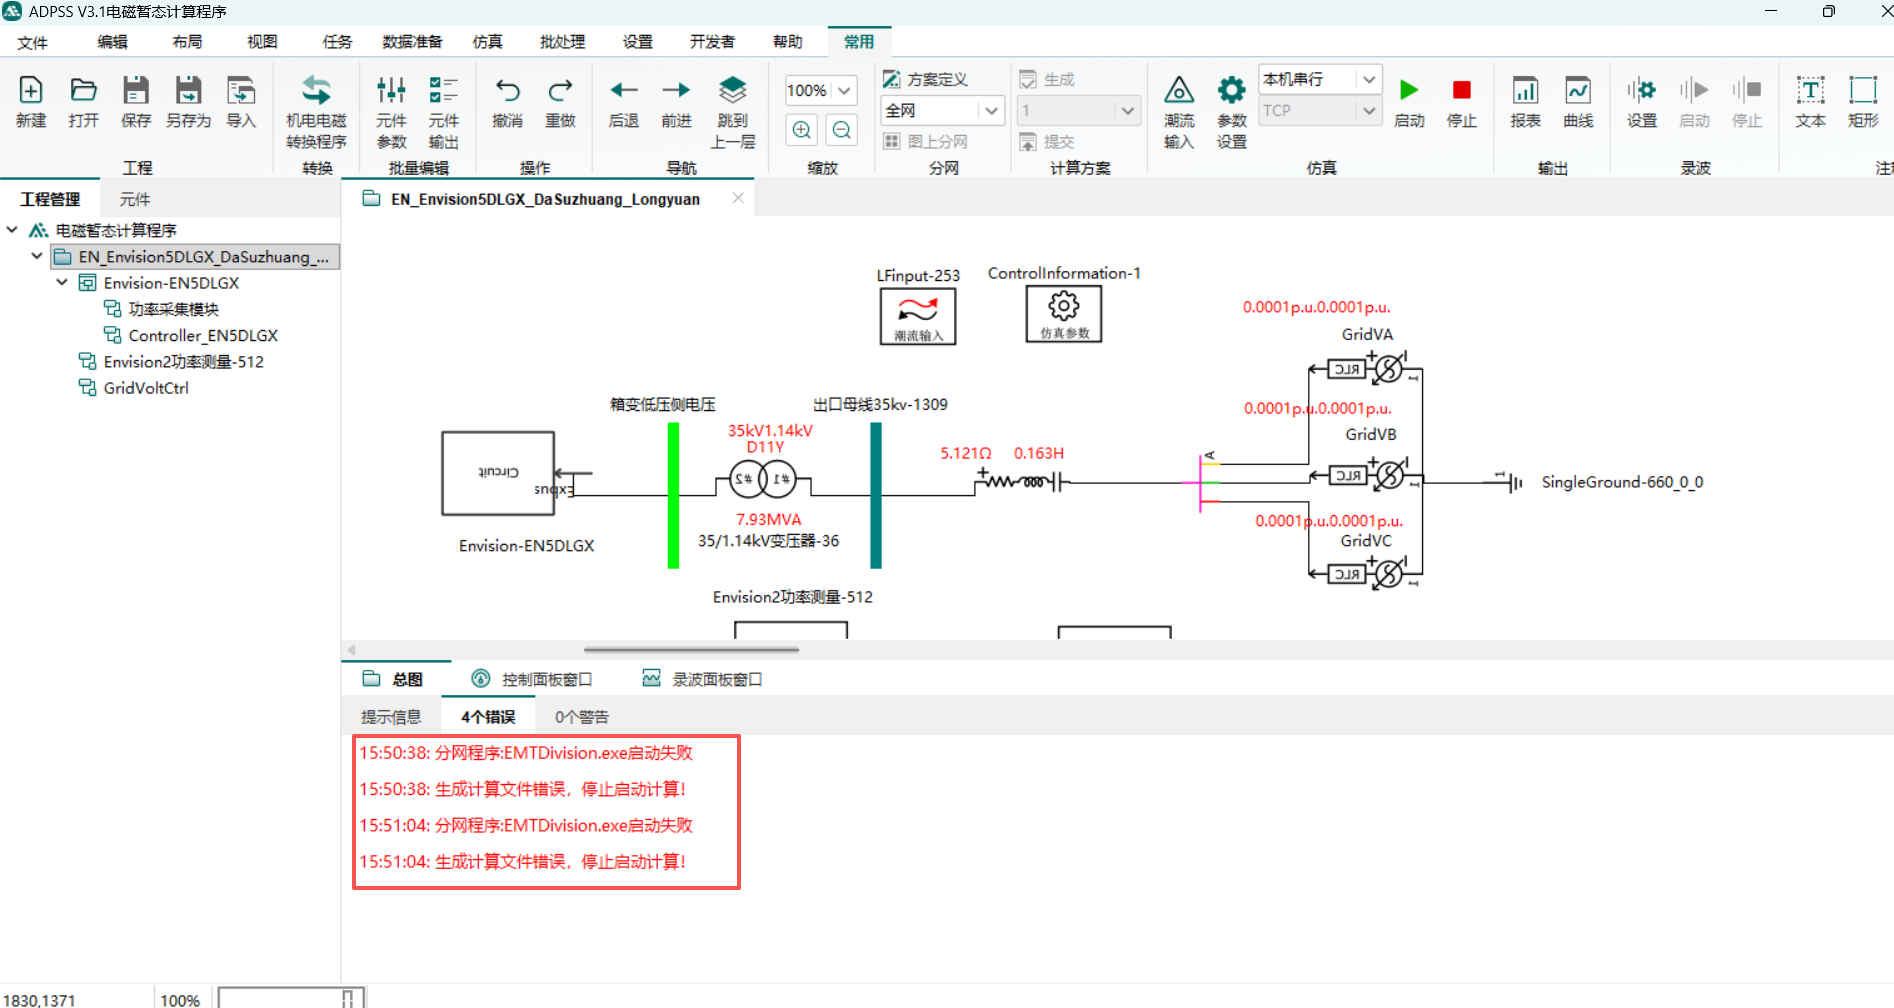Viewport: 1894px width, 1008px height.
Task: Open the 100% zoom level dropdown
Action: [844, 90]
